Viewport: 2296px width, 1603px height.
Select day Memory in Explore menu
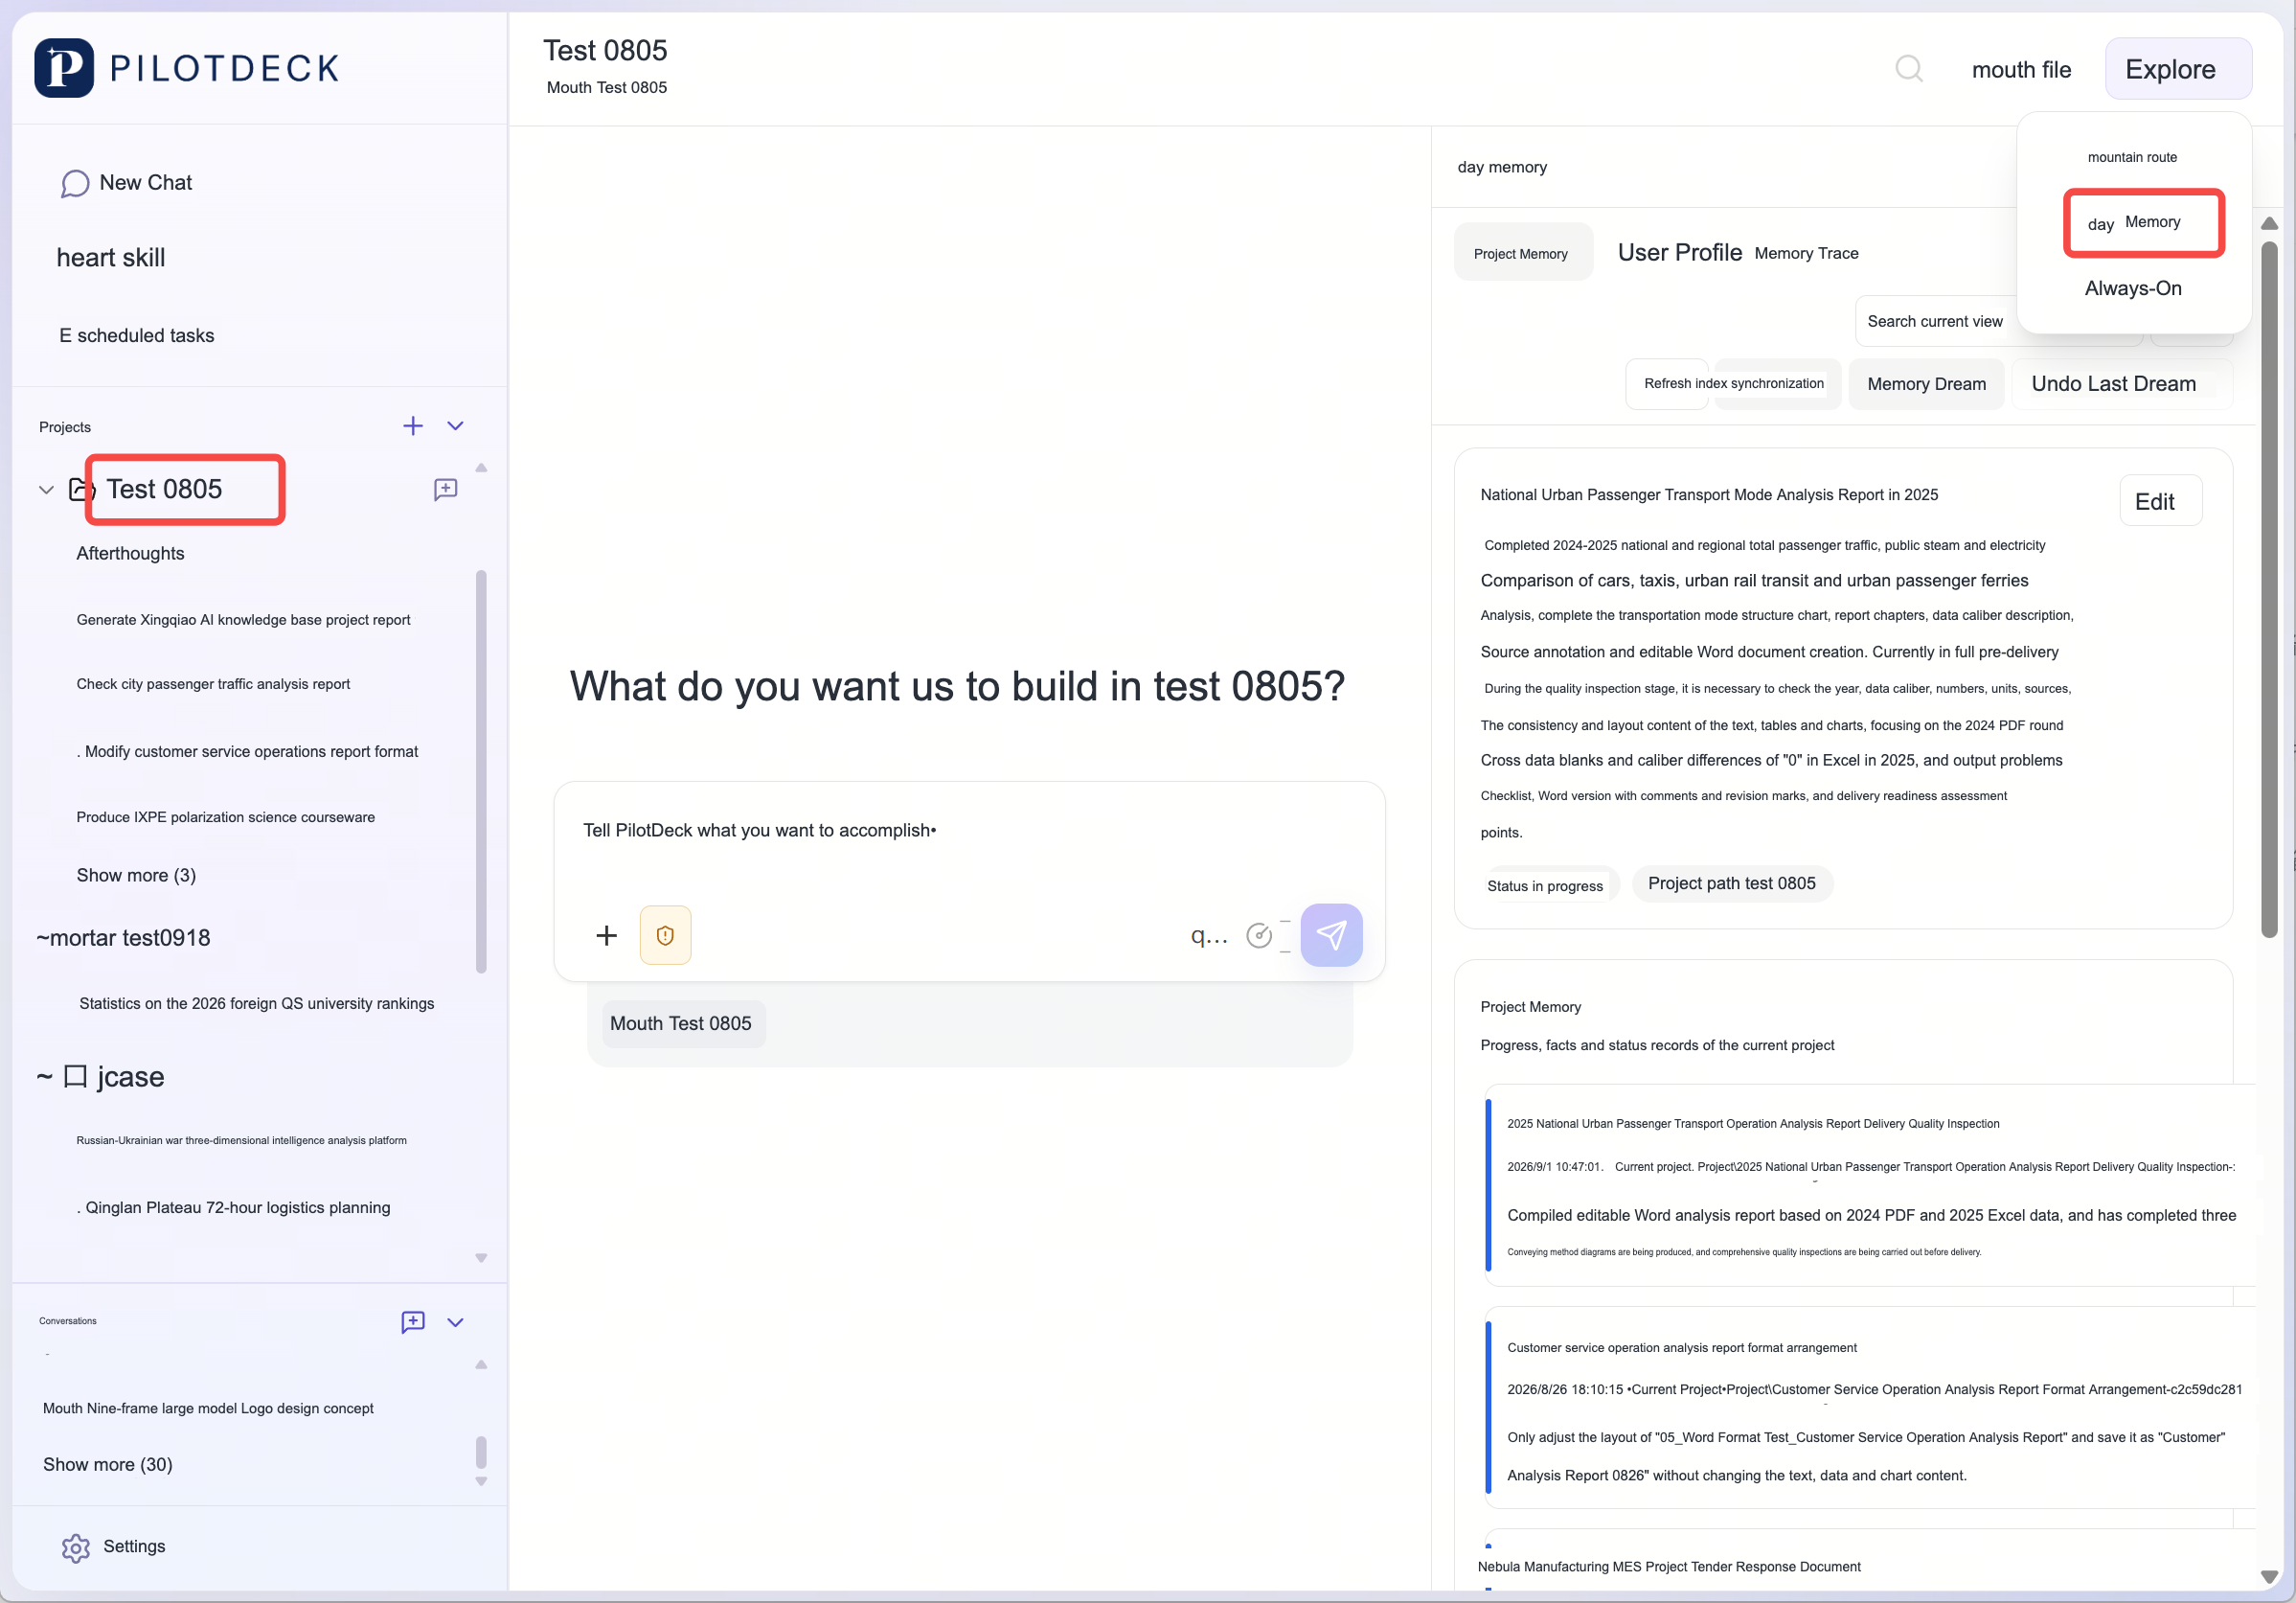(2144, 223)
